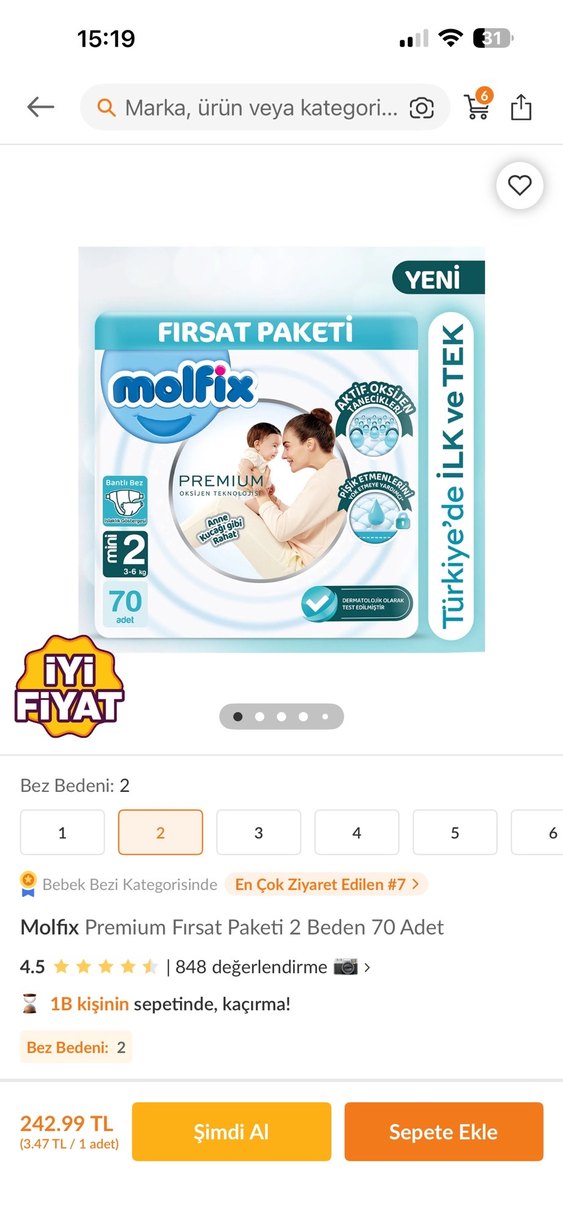Tap the orange magnifier search icon
Image resolution: width=563 pixels, height=1219 pixels.
click(x=105, y=108)
